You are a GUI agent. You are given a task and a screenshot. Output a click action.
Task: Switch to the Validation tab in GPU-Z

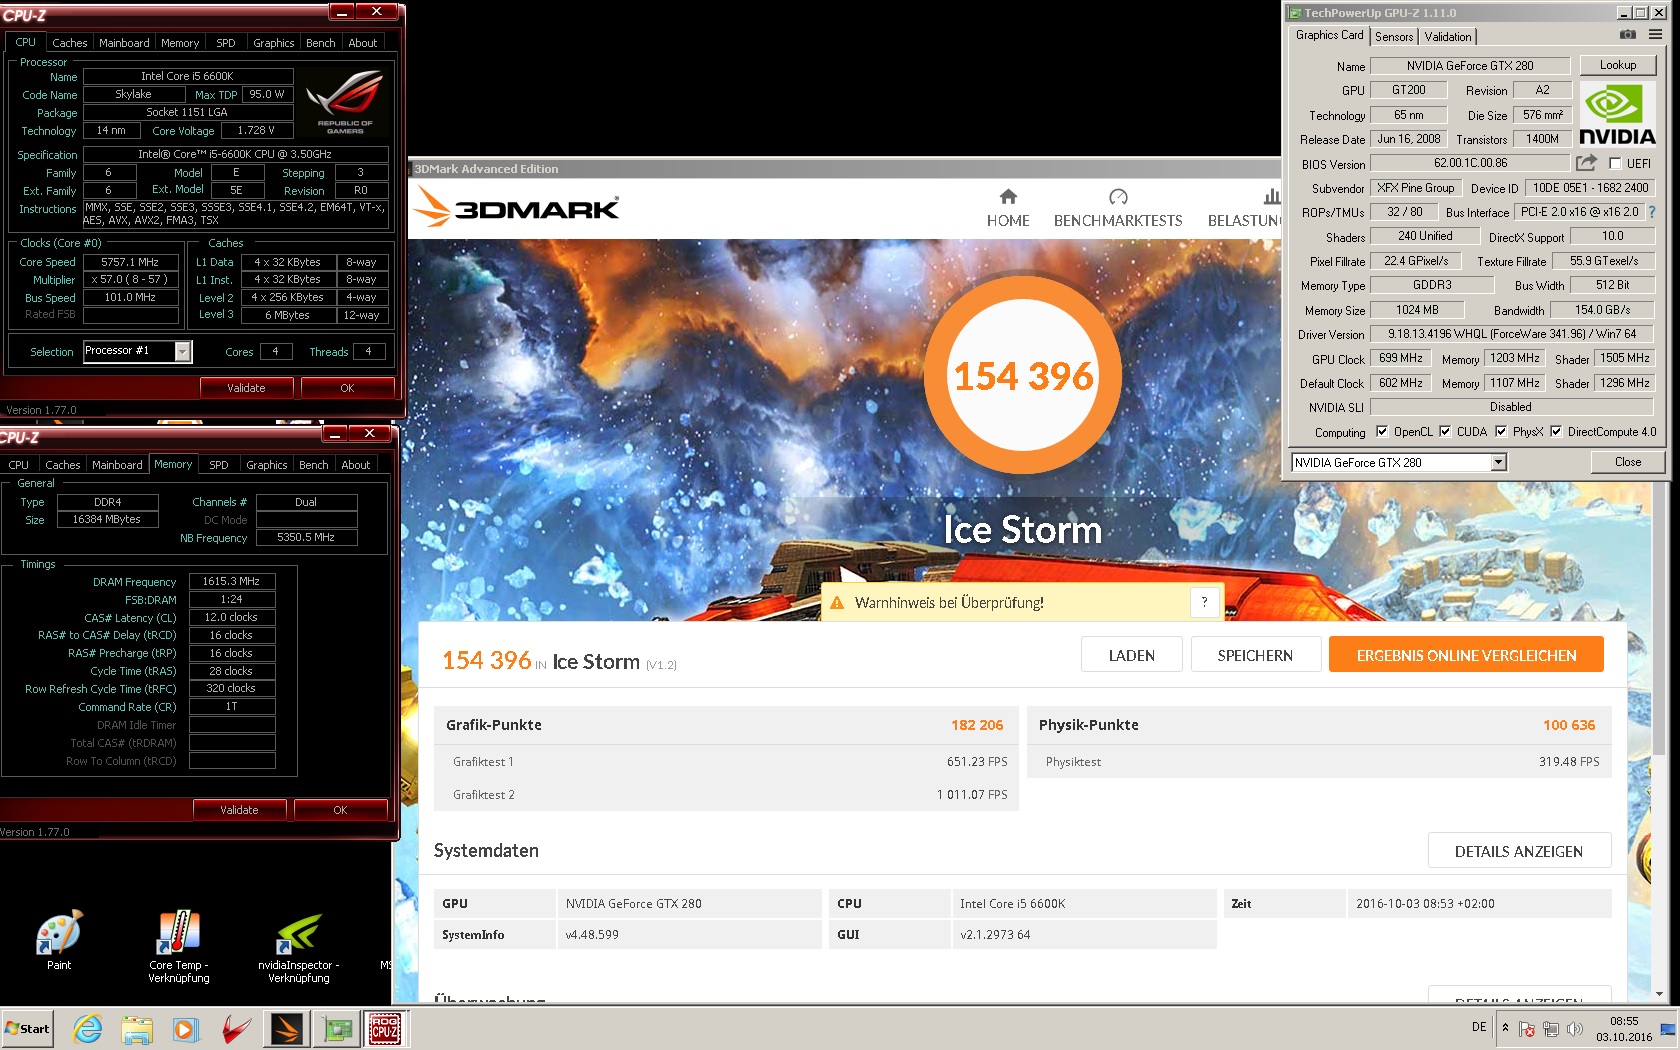(x=1448, y=37)
